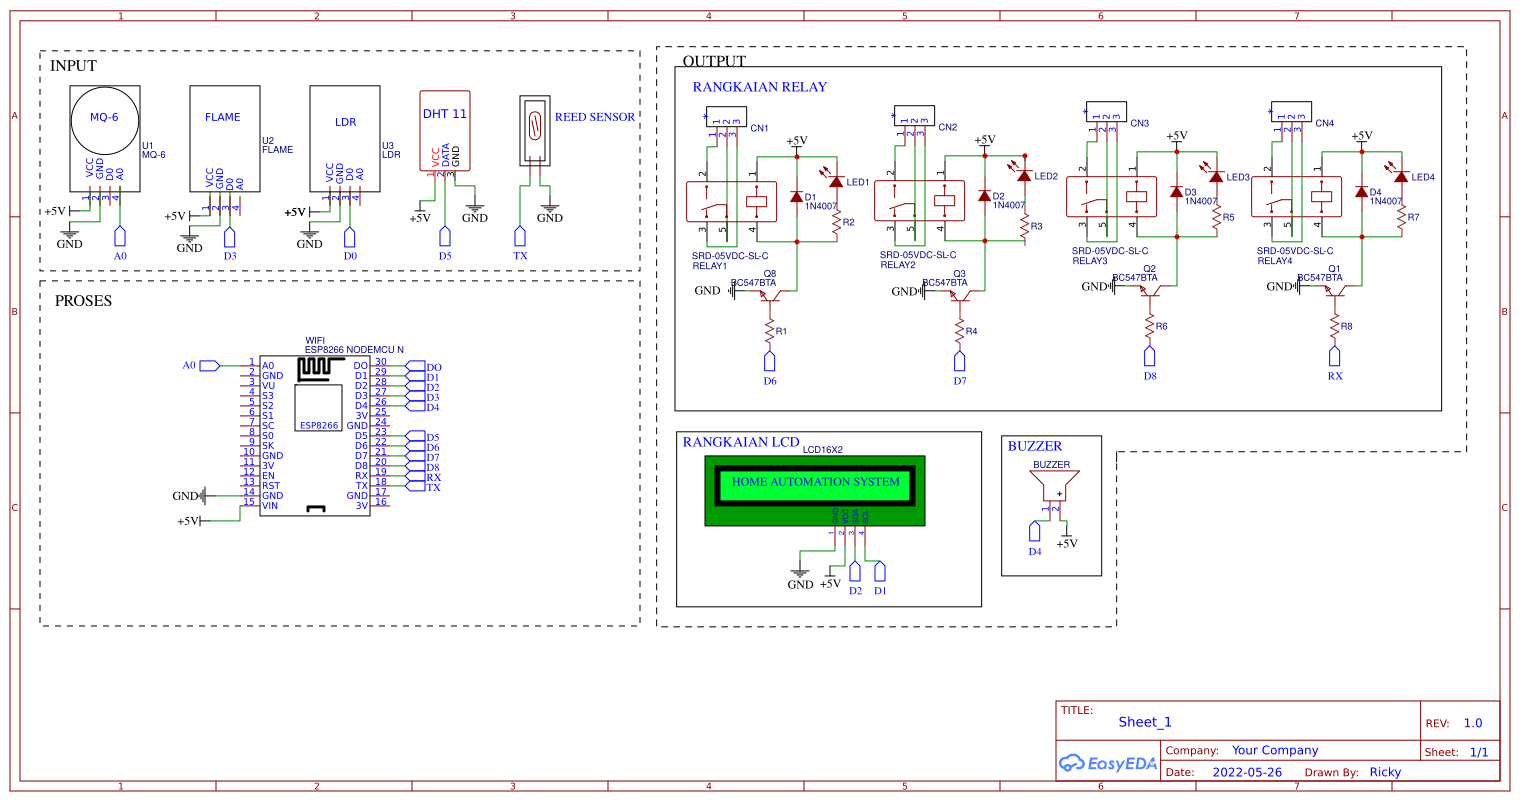Select the RANGKAIAN RELAY heading text

(760, 87)
